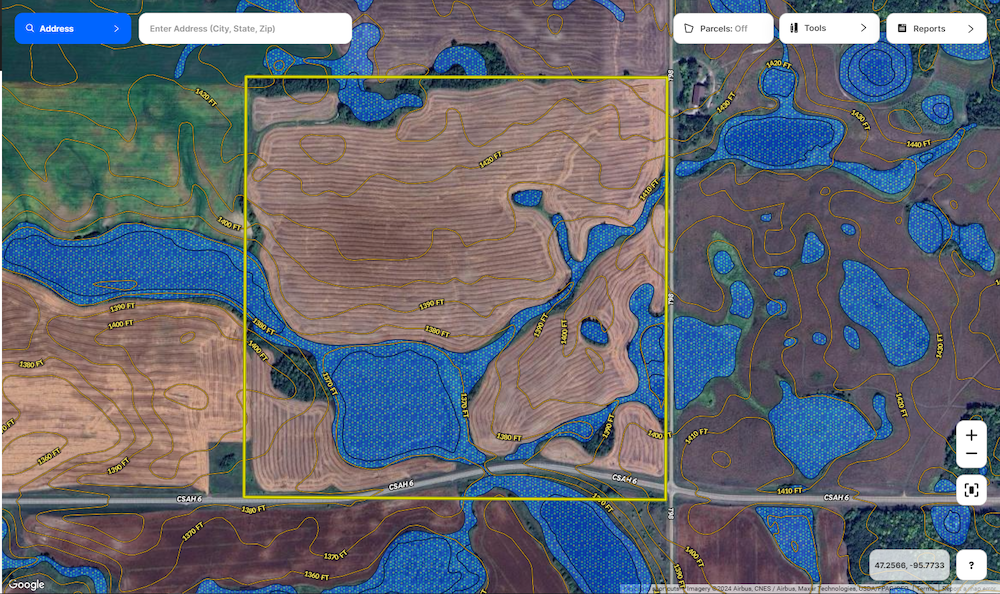1000x594 pixels.
Task: Click the Enter Address input field
Action: tap(245, 29)
